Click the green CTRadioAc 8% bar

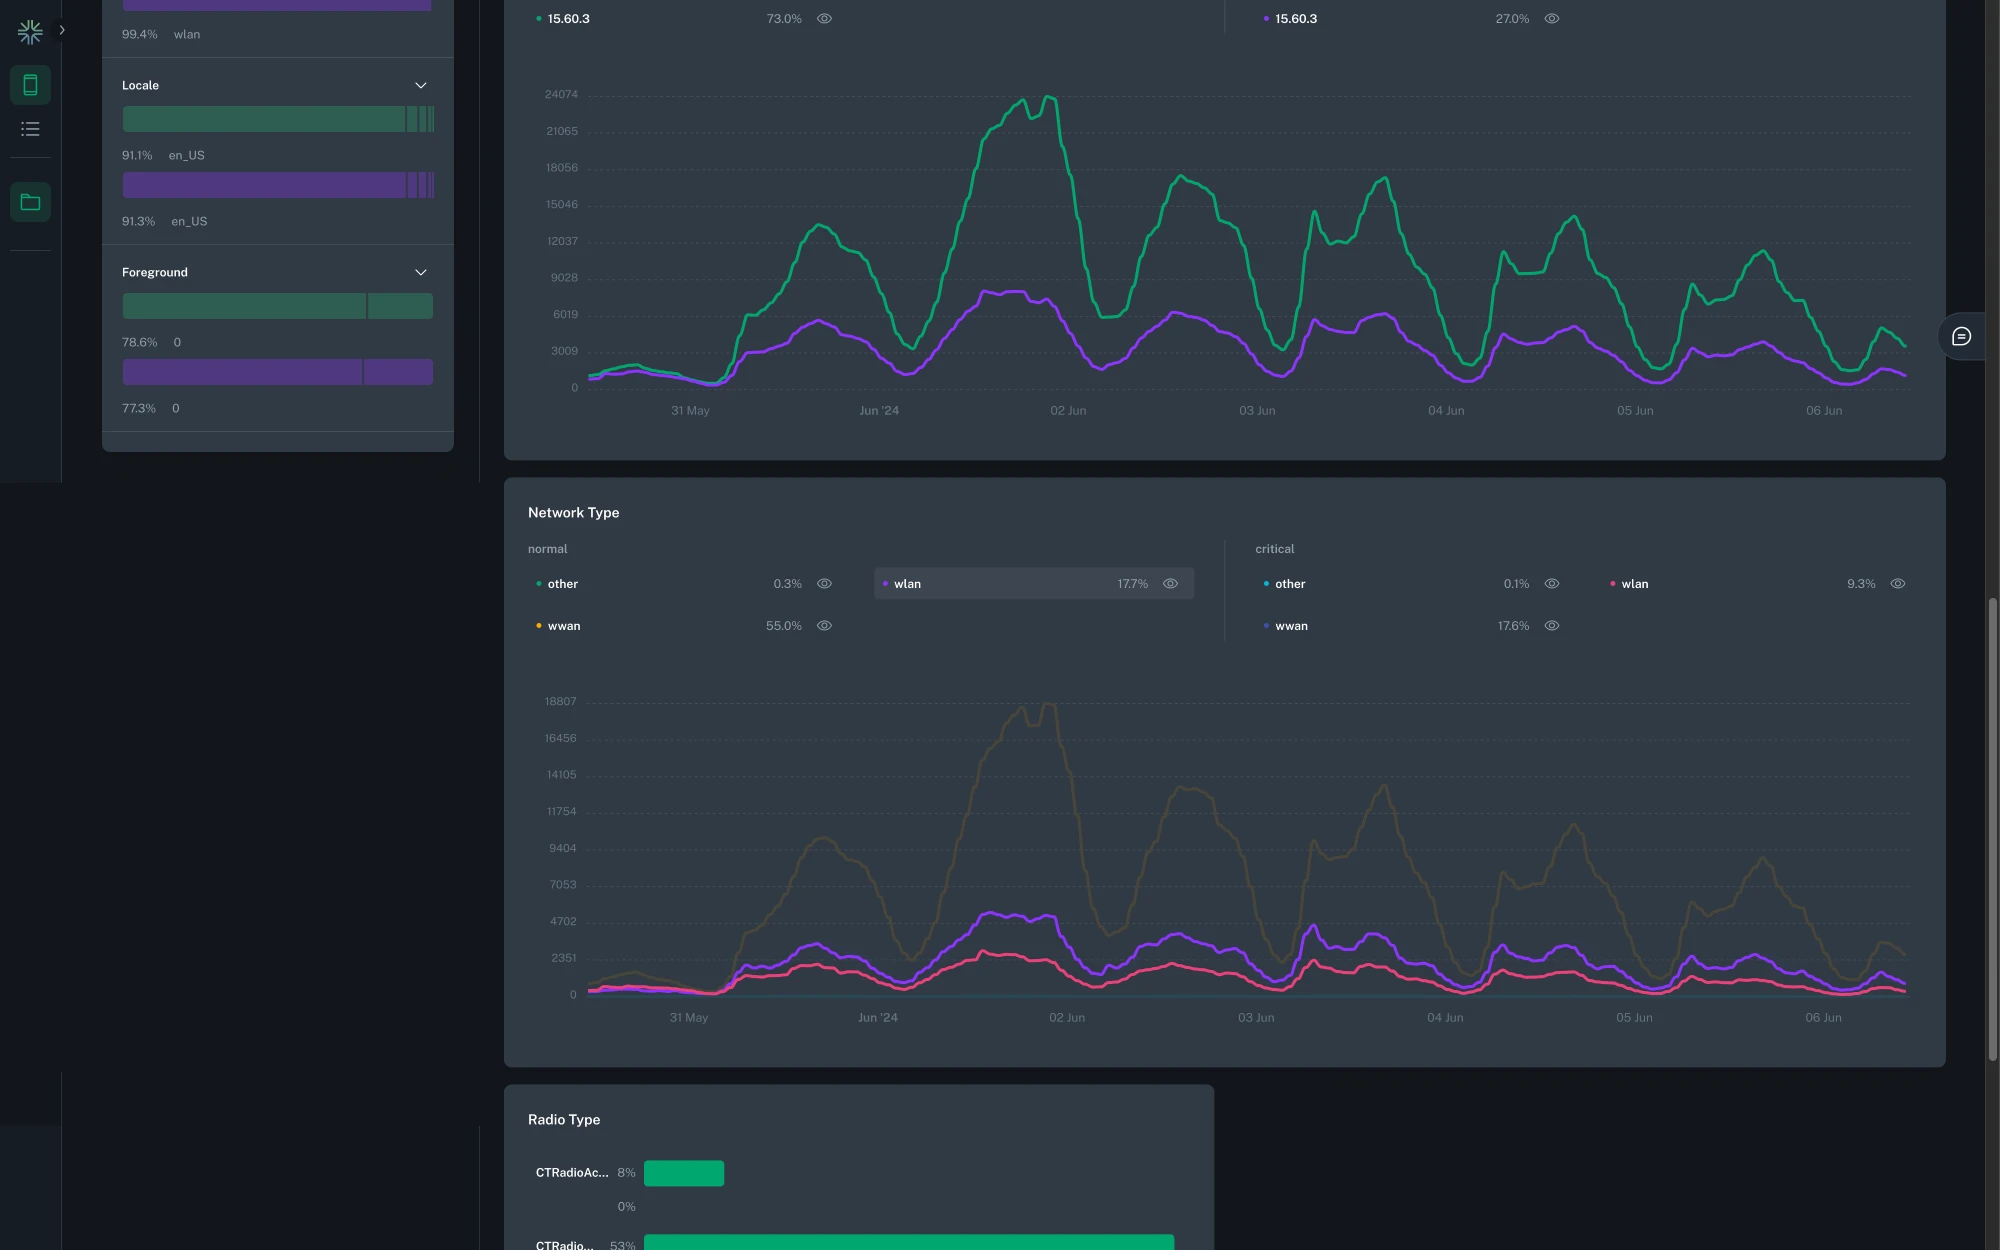(684, 1172)
